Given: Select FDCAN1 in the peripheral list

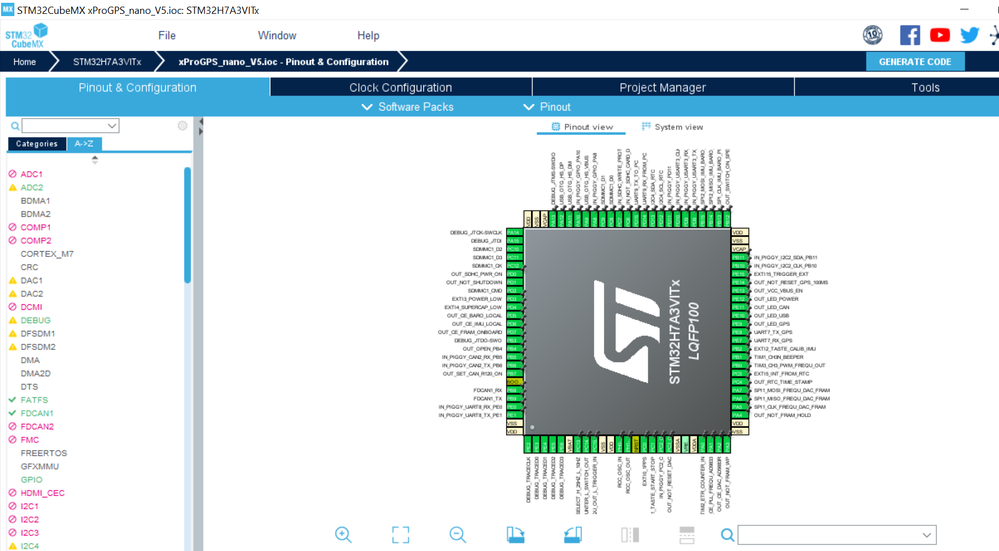Looking at the screenshot, I should pyautogui.click(x=37, y=413).
